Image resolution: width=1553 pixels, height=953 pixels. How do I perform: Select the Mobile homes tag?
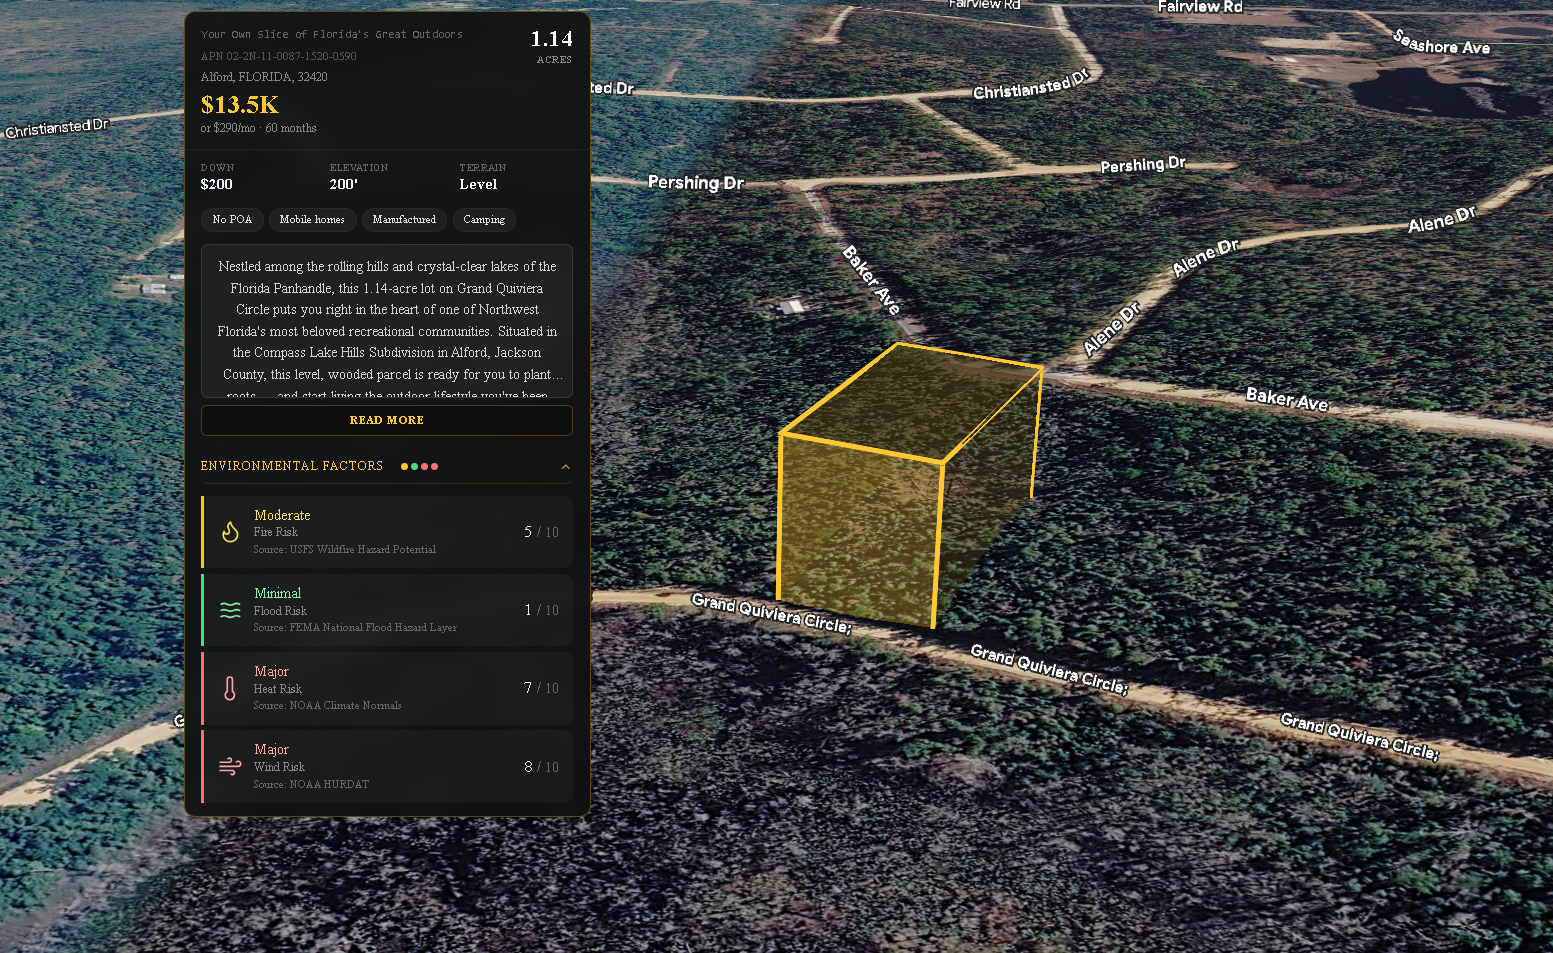pos(312,220)
